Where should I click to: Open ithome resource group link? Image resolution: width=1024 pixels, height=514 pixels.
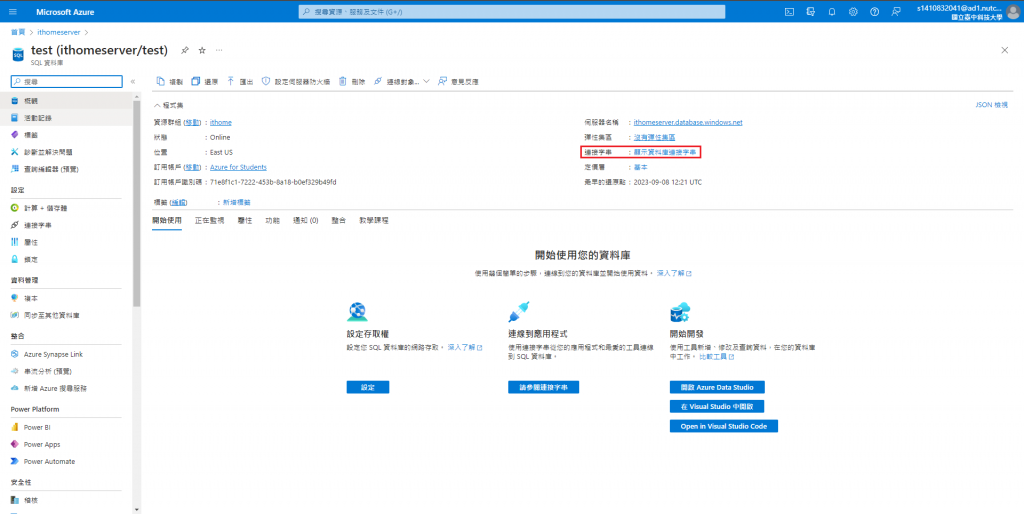[221, 122]
